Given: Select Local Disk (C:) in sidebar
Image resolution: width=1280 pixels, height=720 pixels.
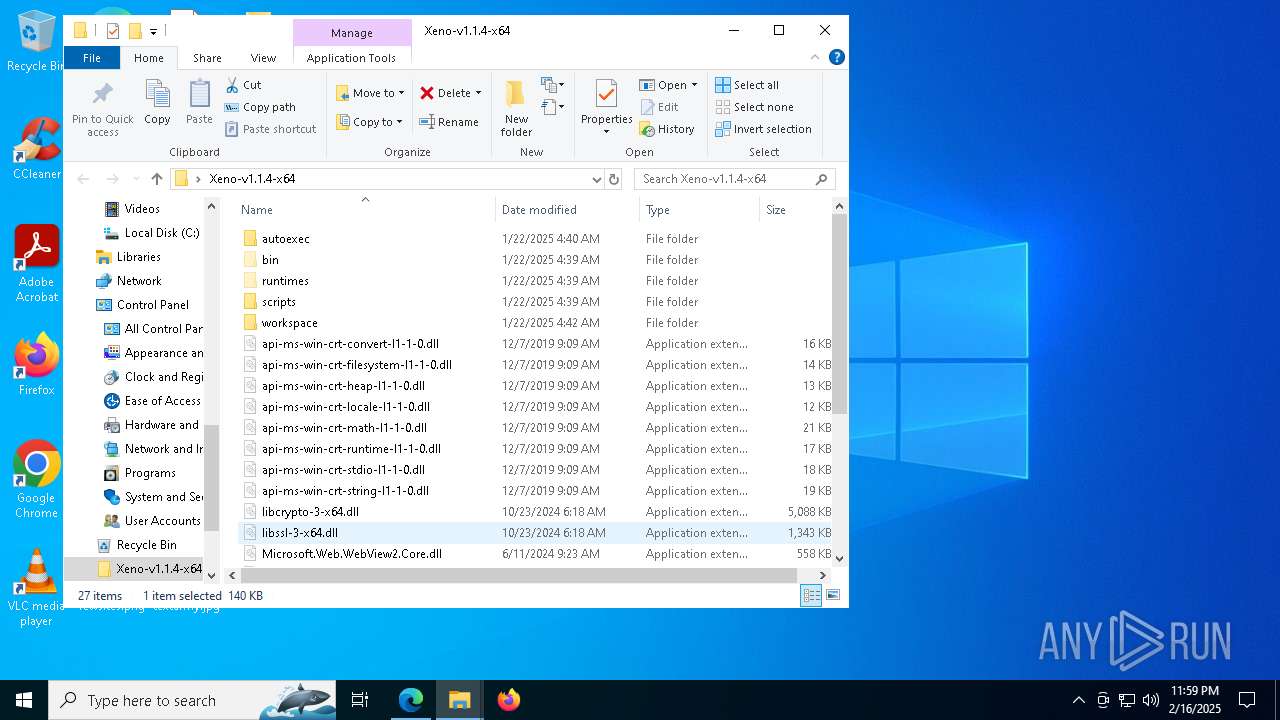Looking at the screenshot, I should pos(161,233).
